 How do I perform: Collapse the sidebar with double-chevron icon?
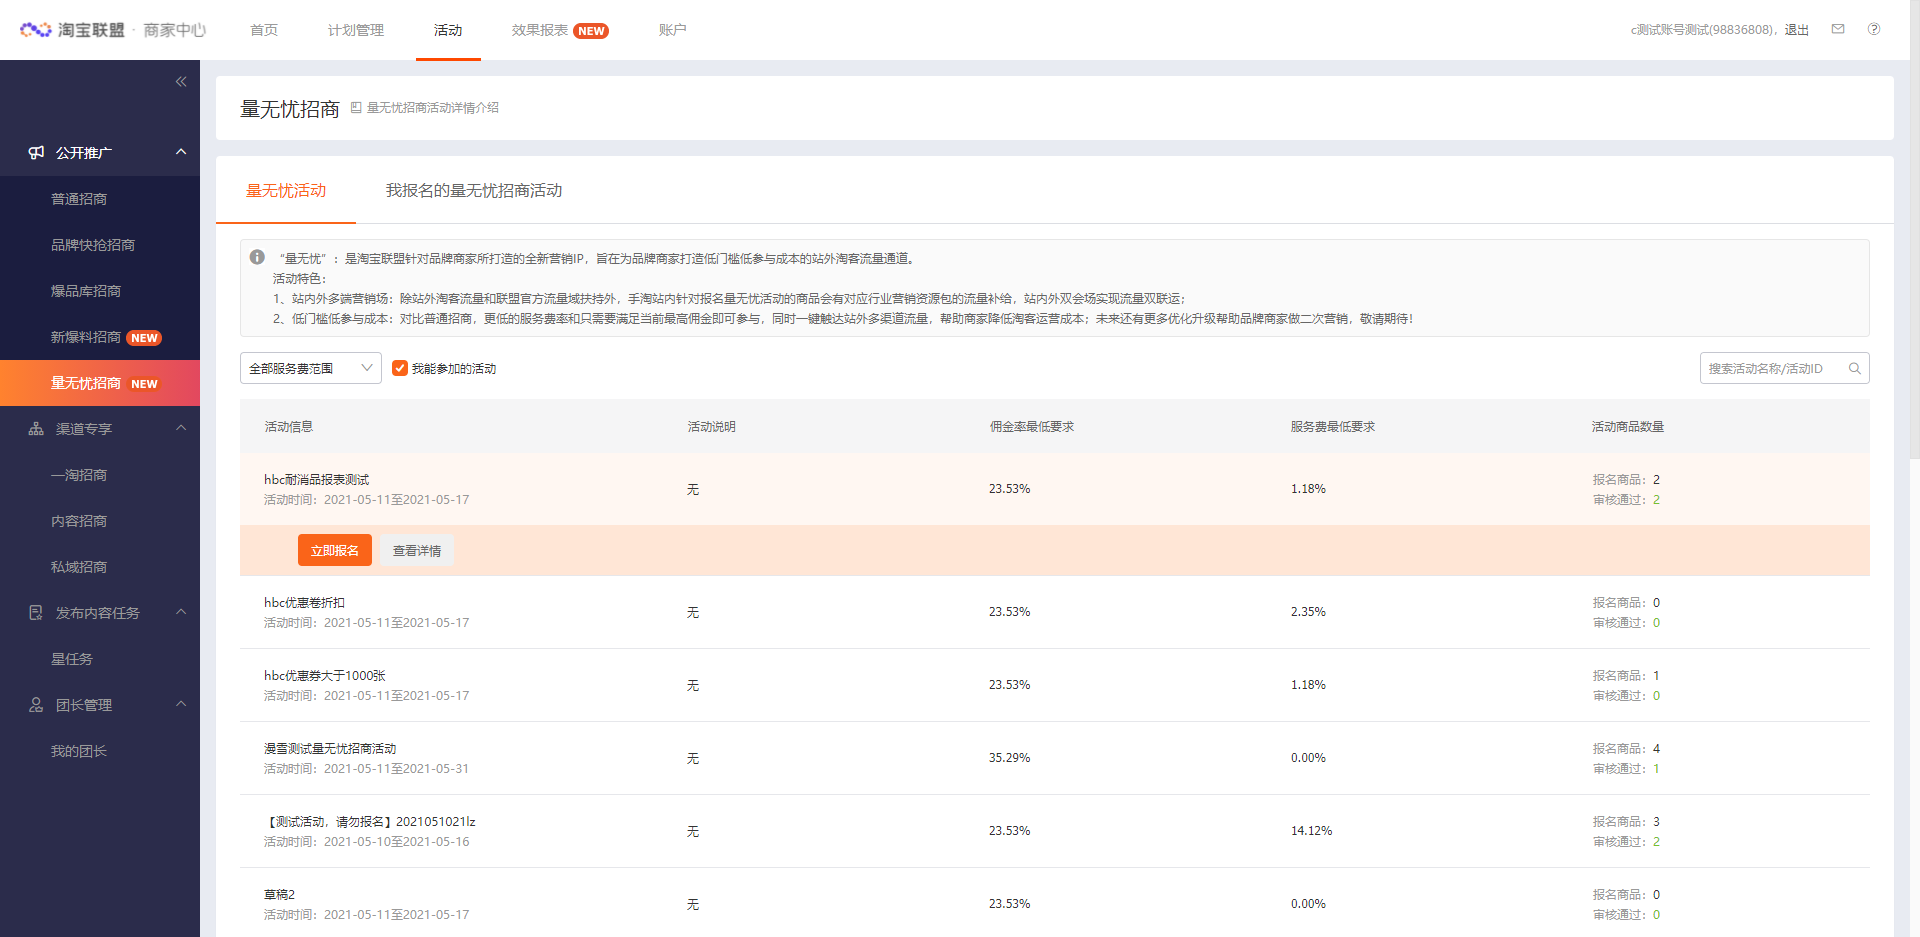click(181, 82)
